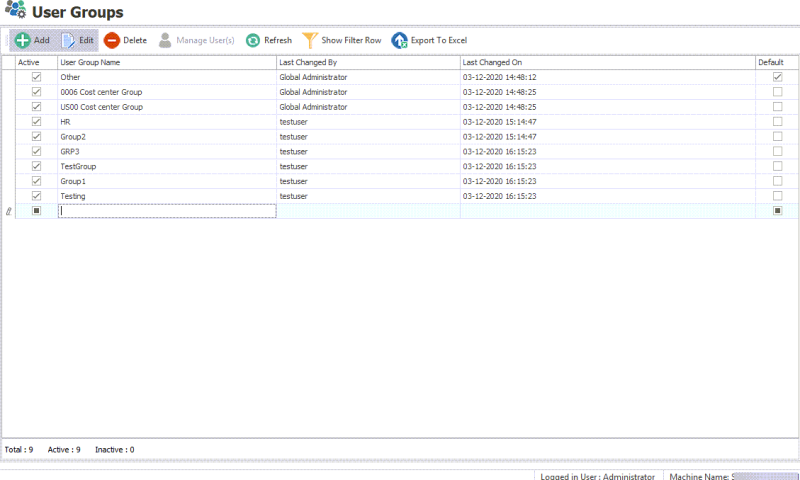This screenshot has width=800, height=480.
Task: Click the Edit pencil document icon
Action: (69, 41)
